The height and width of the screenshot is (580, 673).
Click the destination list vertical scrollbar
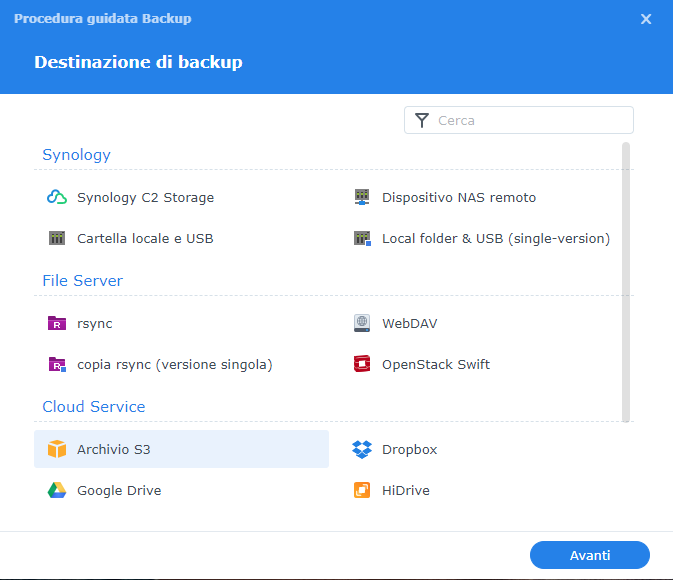[x=626, y=282]
